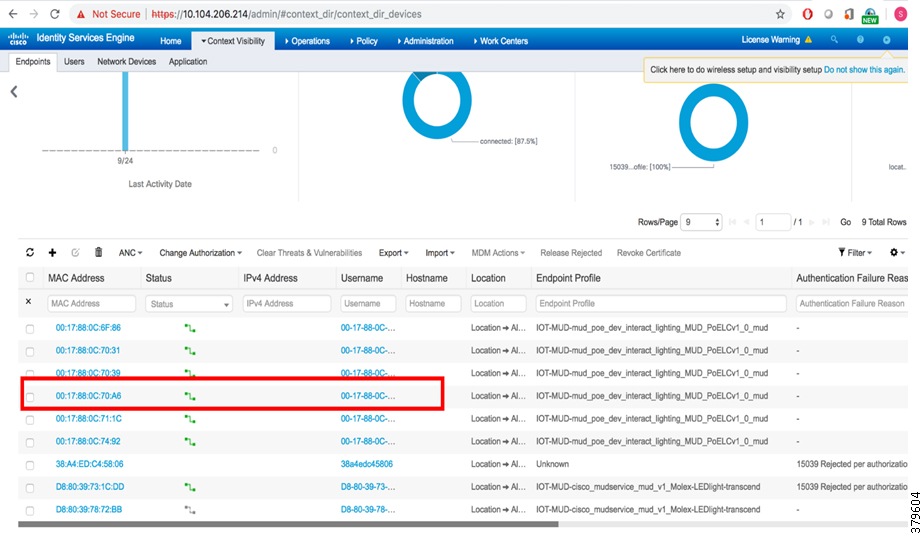
Task: Open the Policy menu
Action: [364, 41]
